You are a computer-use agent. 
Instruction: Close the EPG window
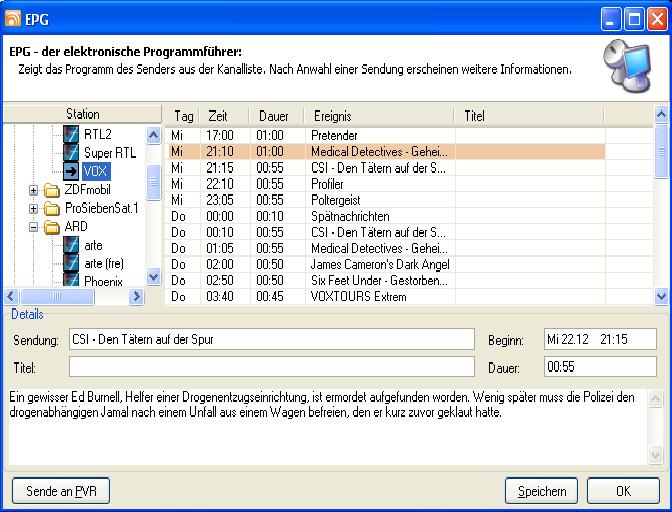click(657, 19)
